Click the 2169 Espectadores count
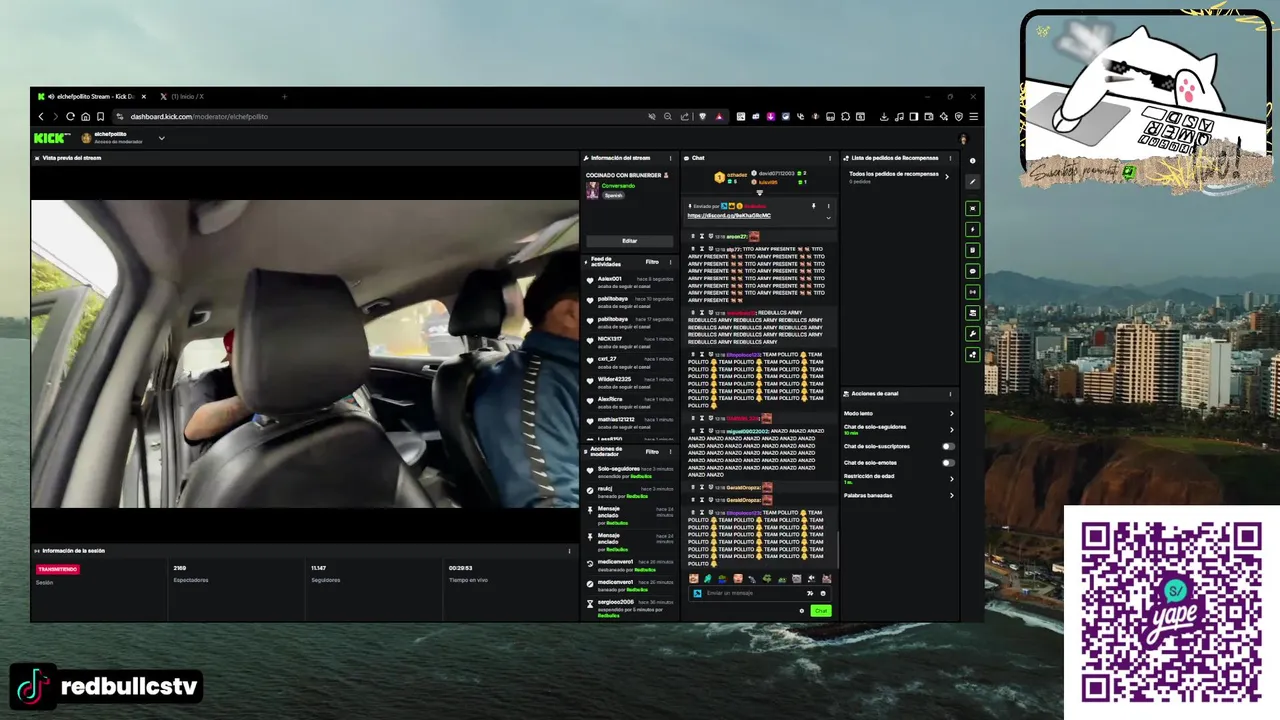 pyautogui.click(x=179, y=568)
